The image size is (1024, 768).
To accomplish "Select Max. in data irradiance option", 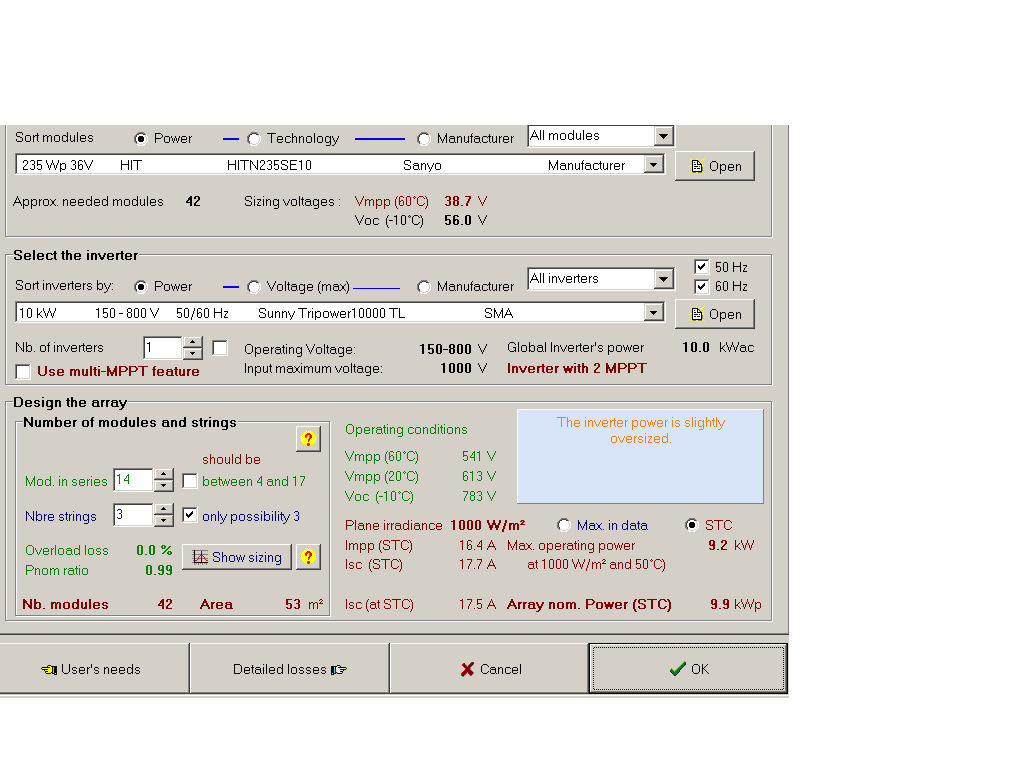I will coord(563,525).
